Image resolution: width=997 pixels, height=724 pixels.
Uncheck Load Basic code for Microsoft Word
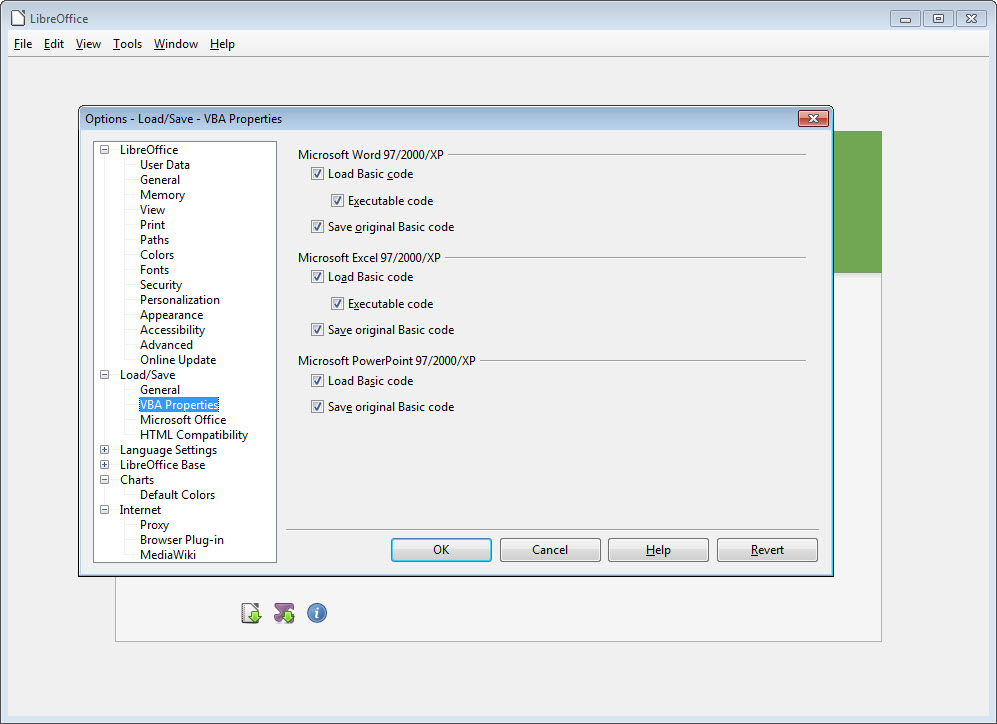[x=317, y=174]
